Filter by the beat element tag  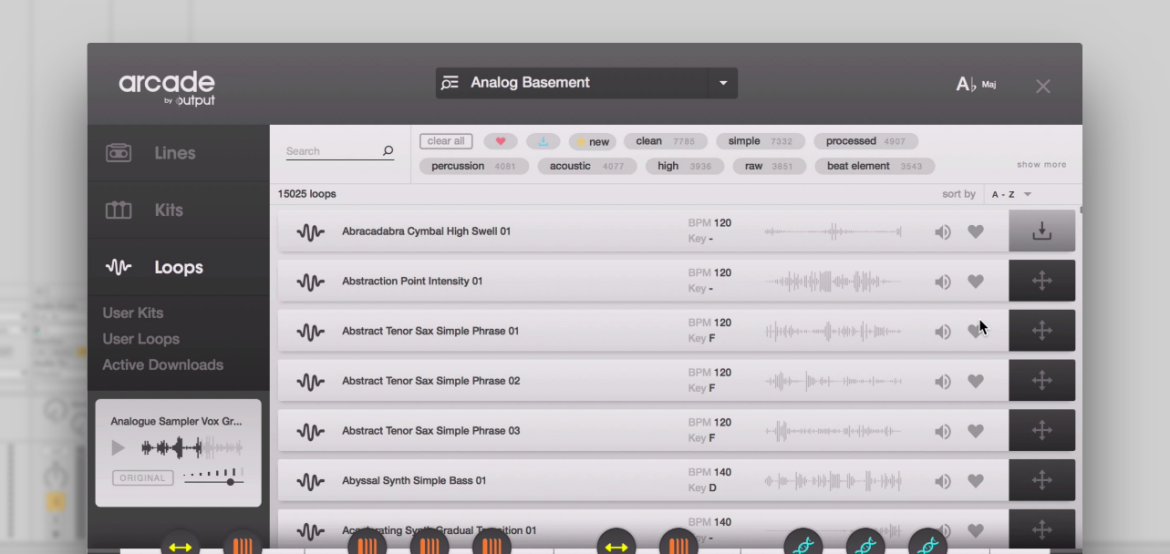pyautogui.click(x=875, y=166)
